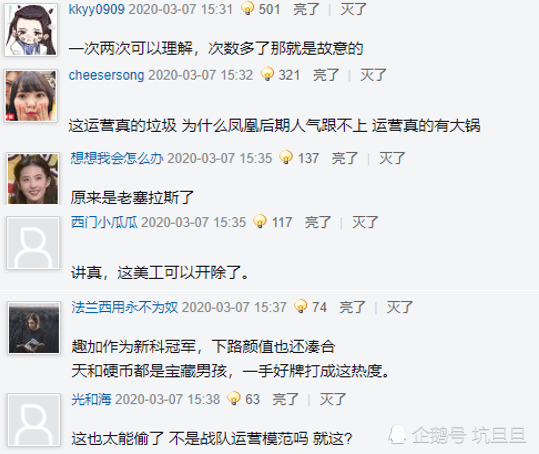Click the lightbulb icon next to 137
The height and width of the screenshot is (454, 539).
point(286,157)
